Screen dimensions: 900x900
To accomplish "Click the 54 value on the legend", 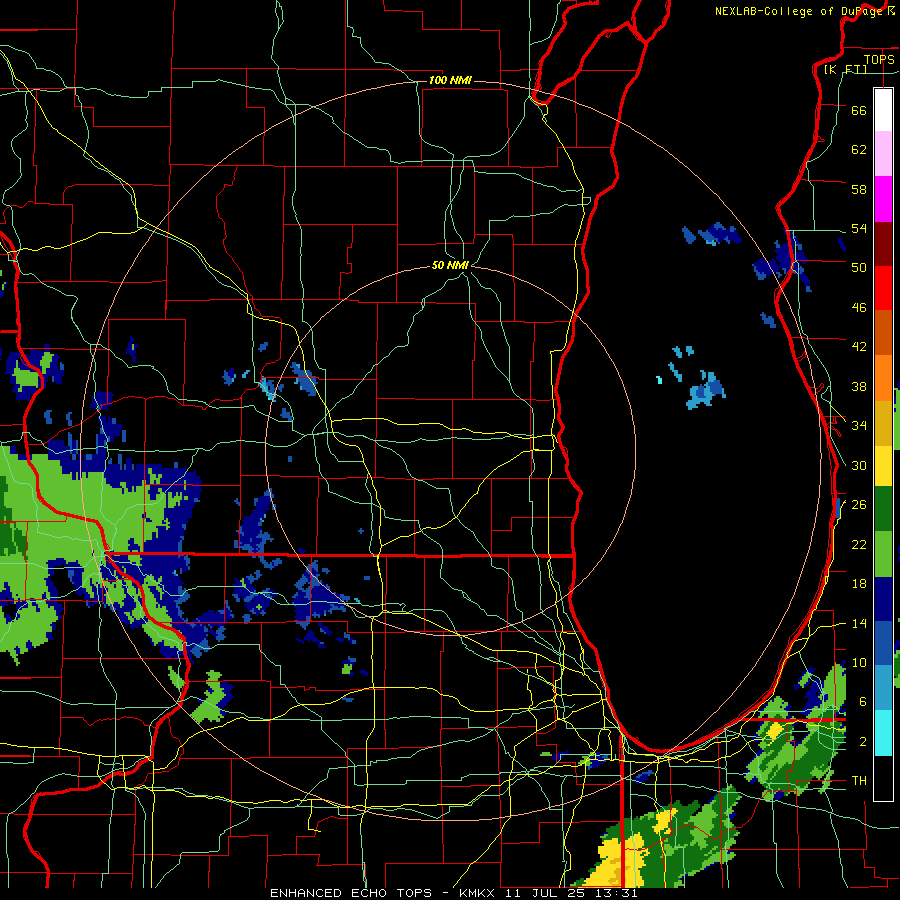I will [x=859, y=228].
